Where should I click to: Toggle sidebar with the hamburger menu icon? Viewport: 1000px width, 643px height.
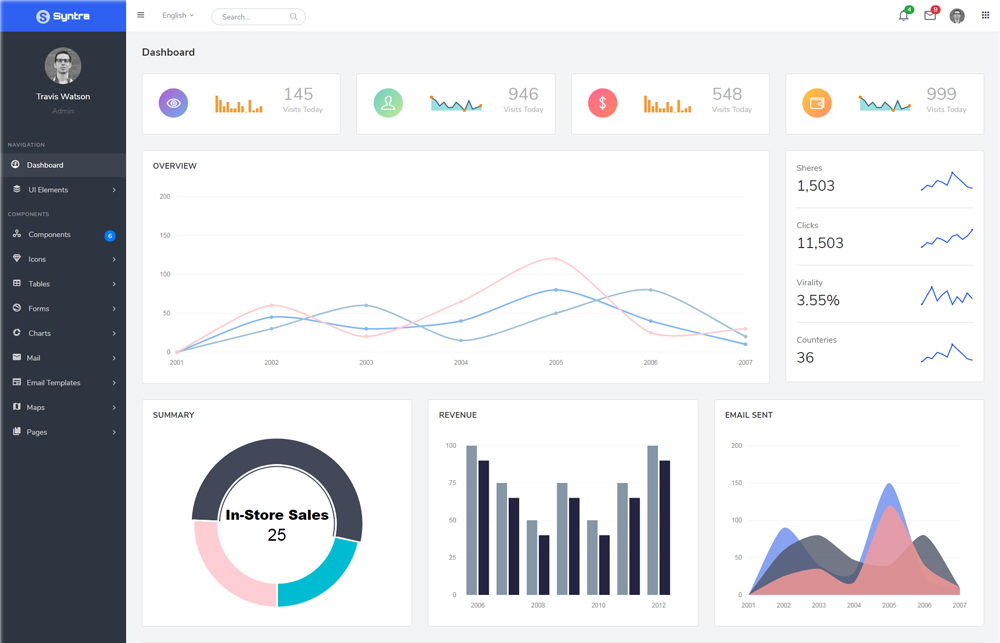tap(141, 16)
